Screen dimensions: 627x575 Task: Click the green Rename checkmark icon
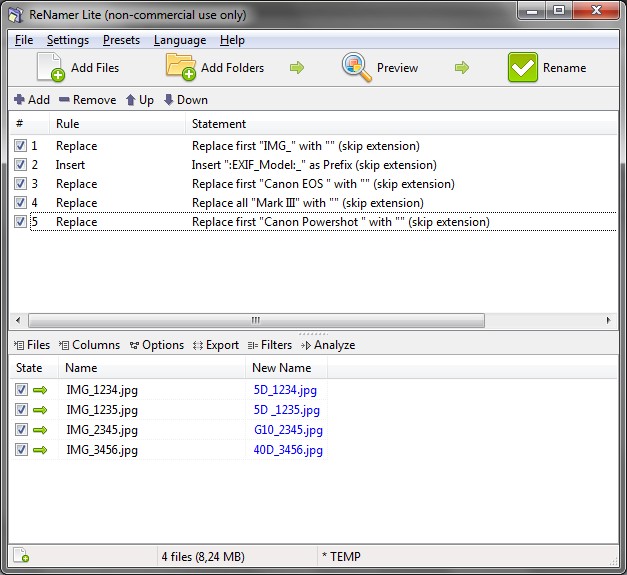[x=523, y=68]
